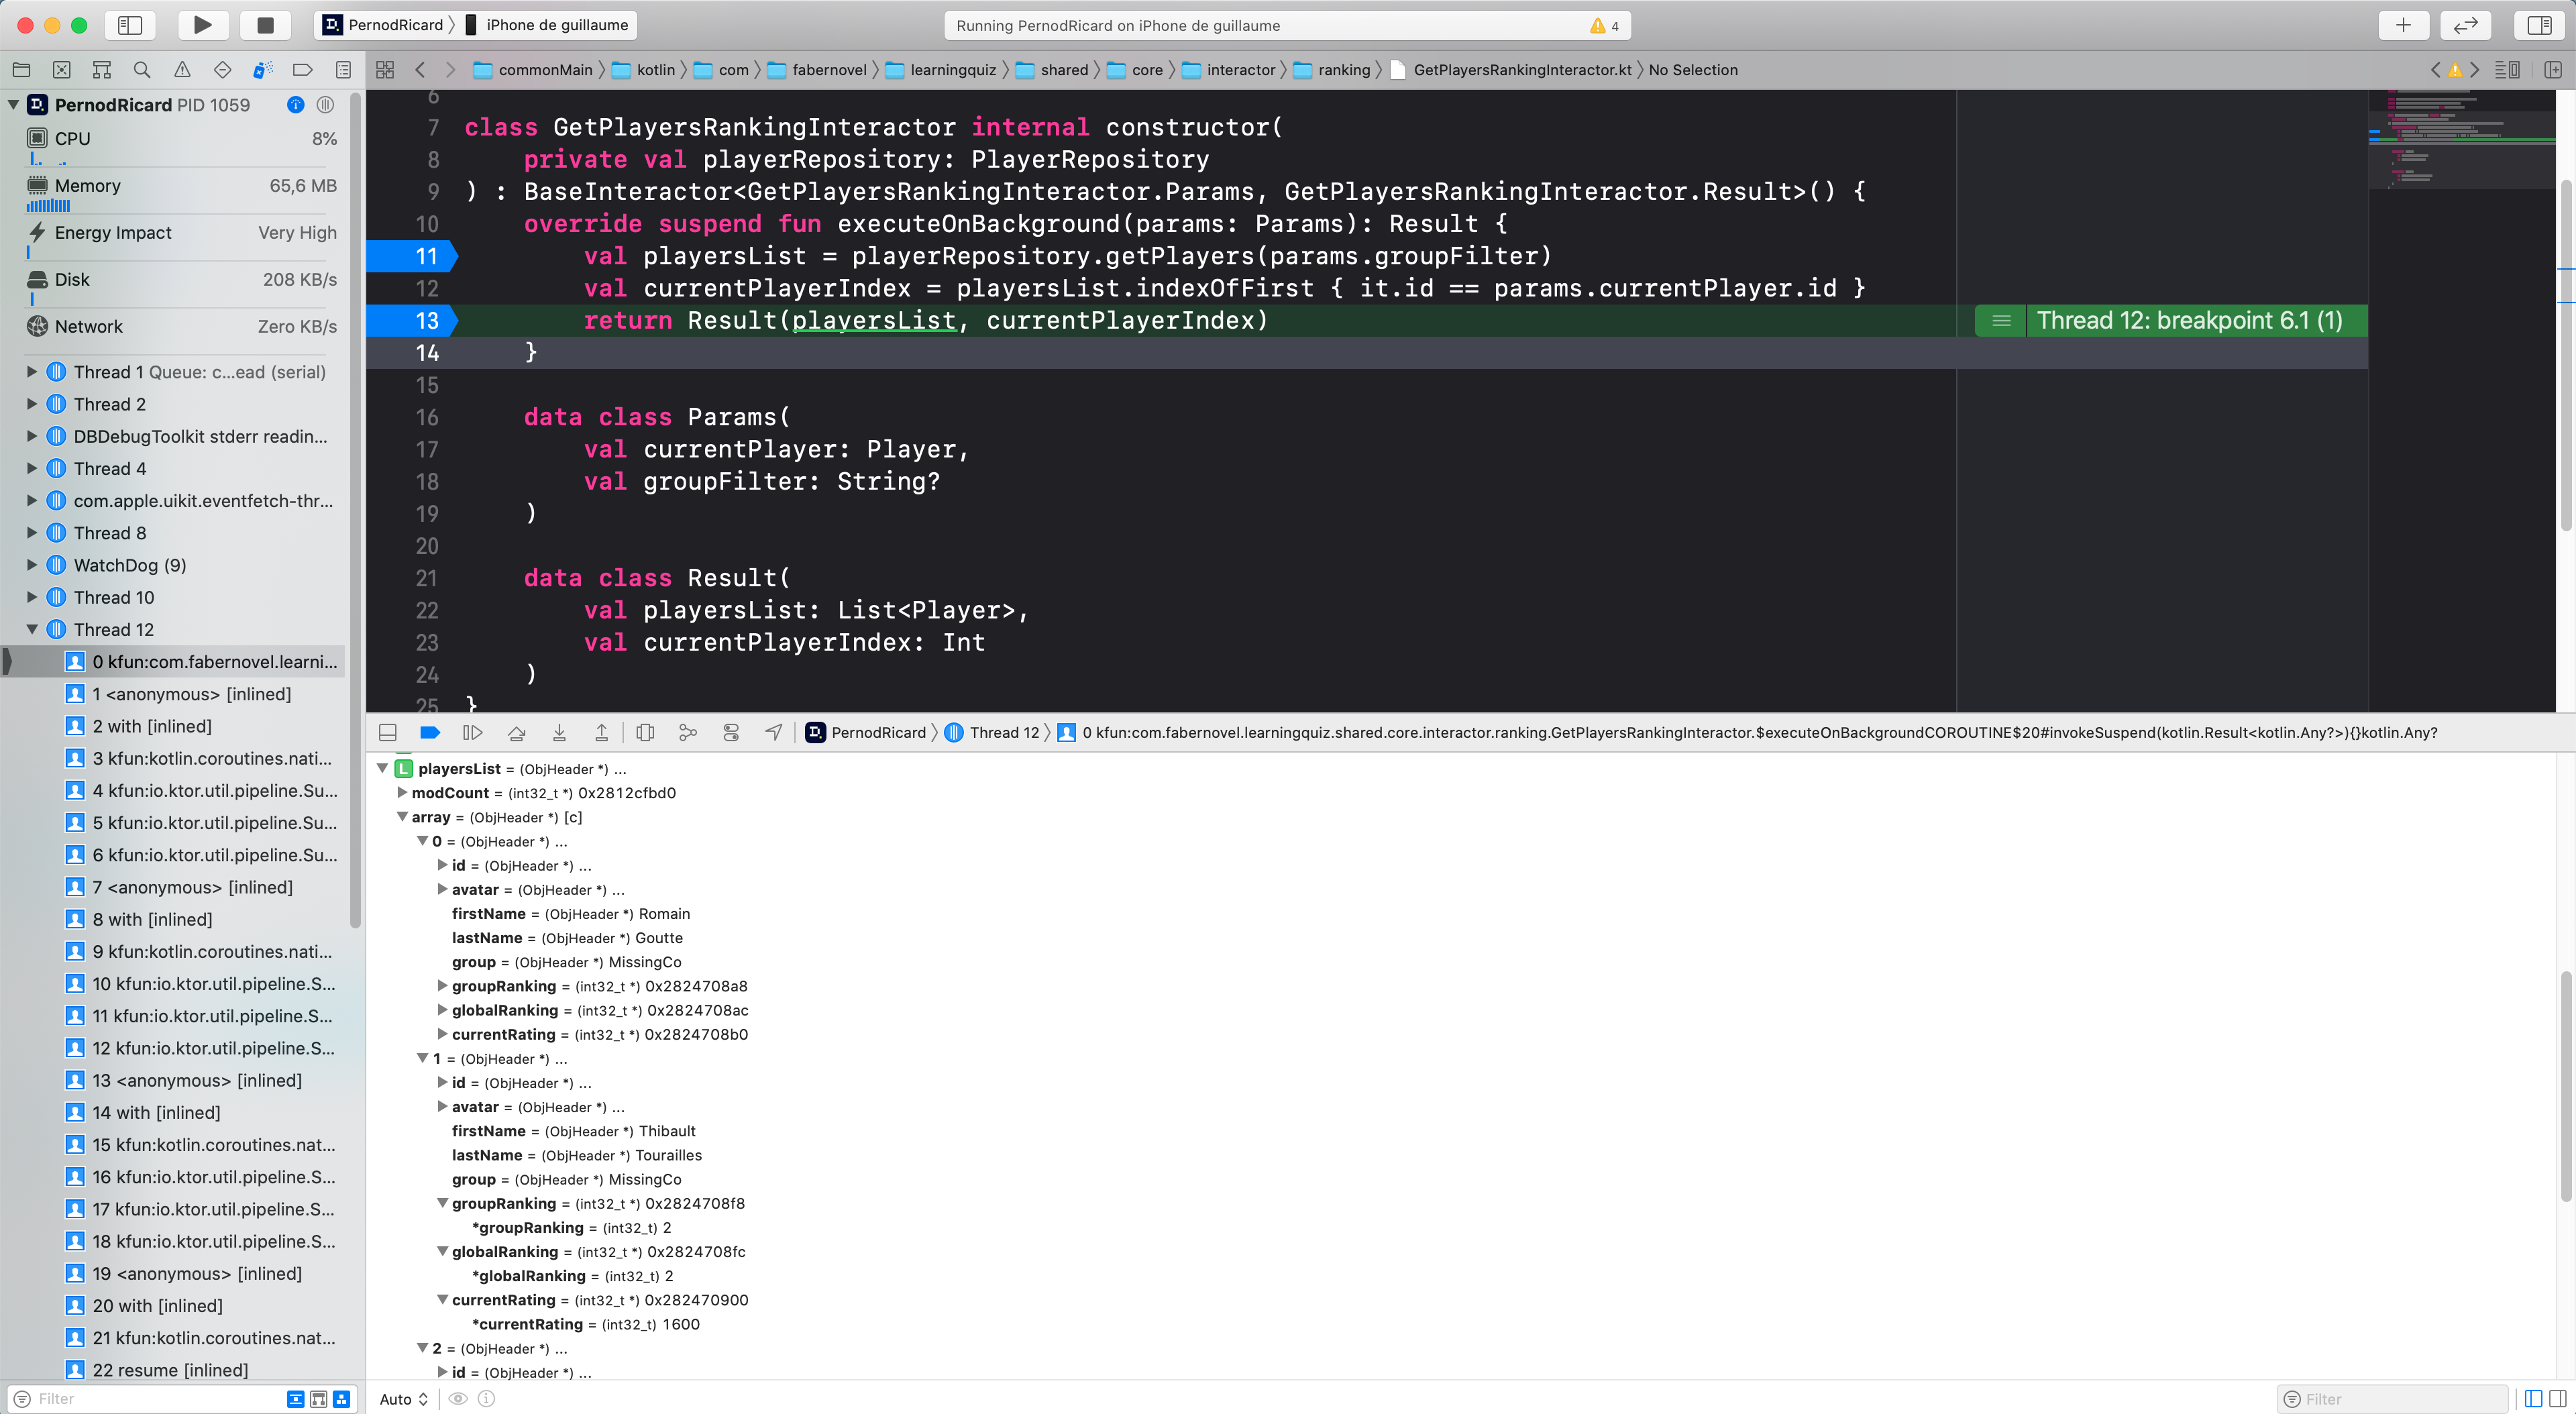This screenshot has width=2576, height=1414.
Task: Click the Auto variable scope button
Action: [x=402, y=1399]
